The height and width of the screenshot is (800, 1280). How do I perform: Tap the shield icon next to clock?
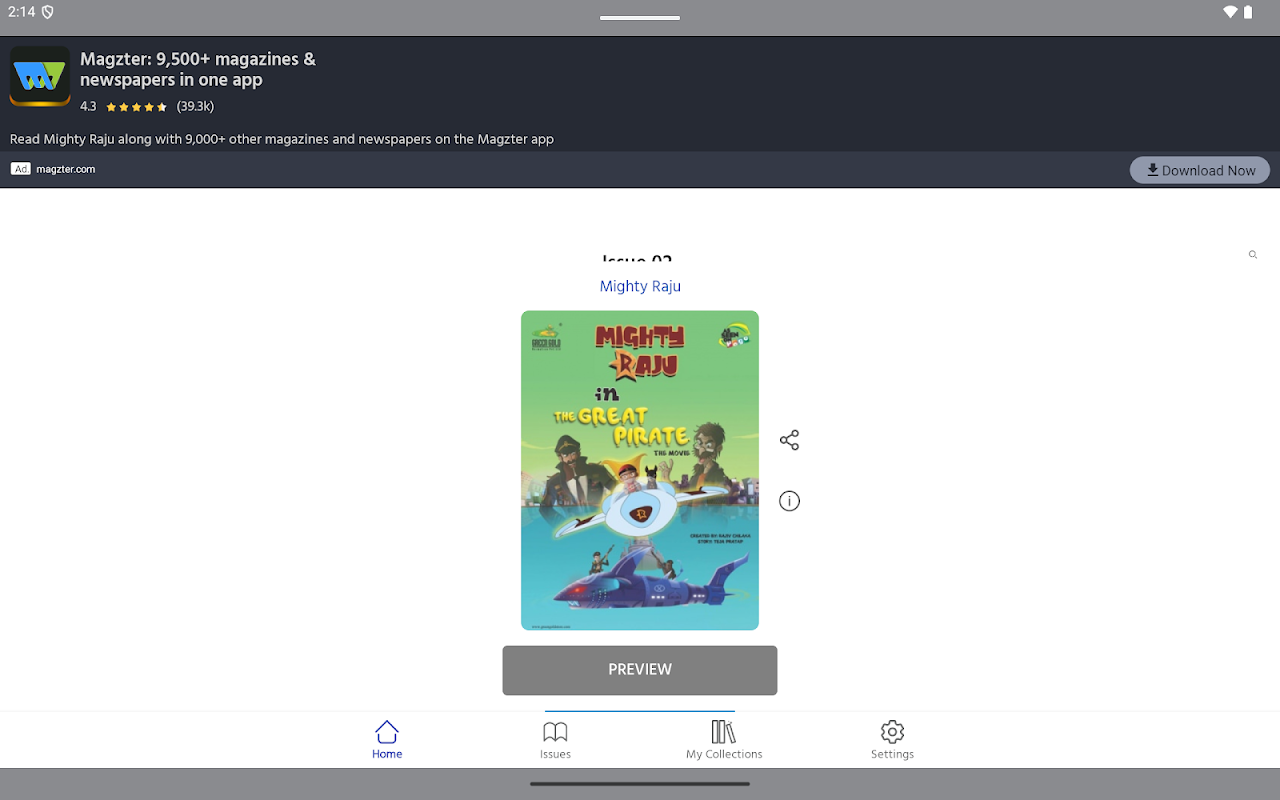[47, 12]
